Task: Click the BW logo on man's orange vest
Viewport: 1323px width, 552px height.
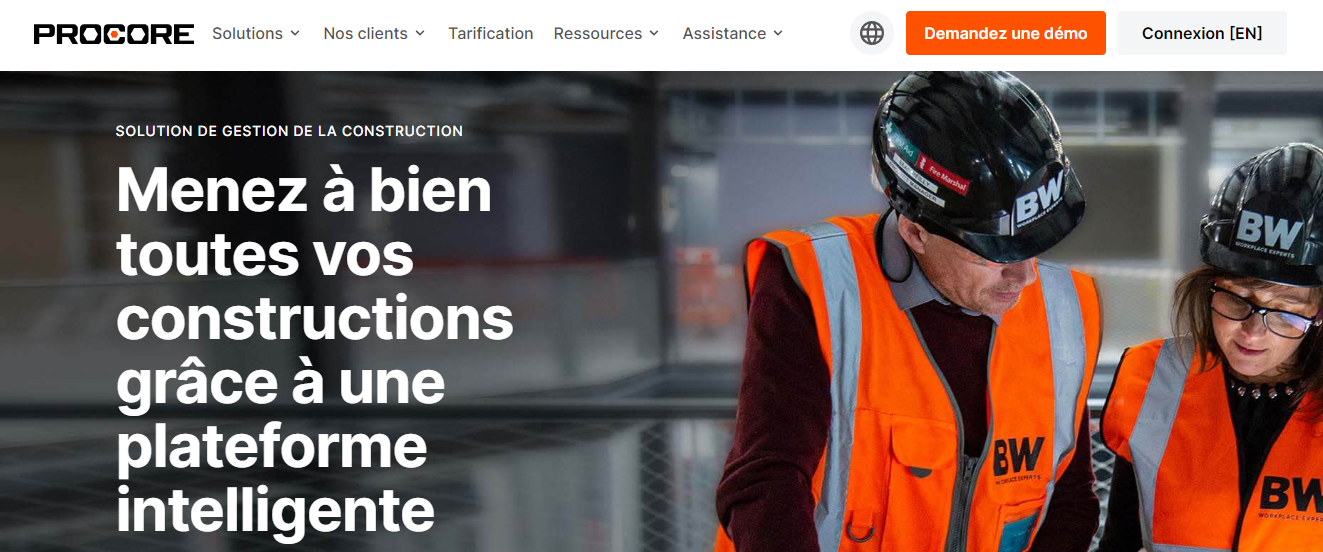Action: tap(1019, 456)
